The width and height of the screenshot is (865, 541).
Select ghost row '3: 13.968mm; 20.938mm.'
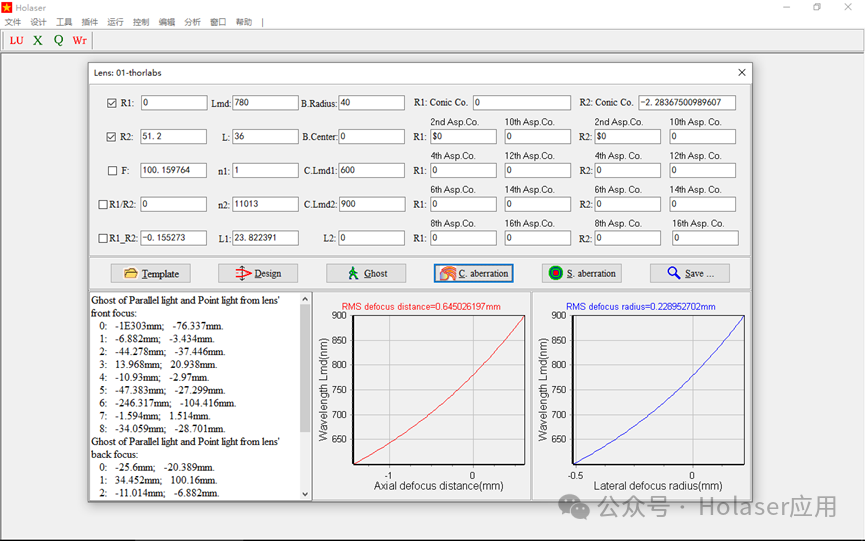158,365
